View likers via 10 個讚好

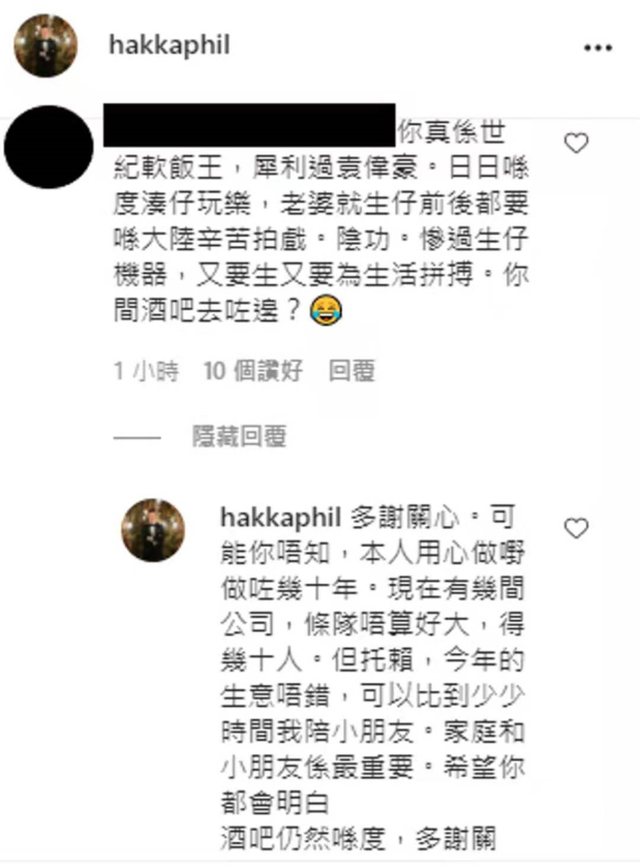point(253,371)
